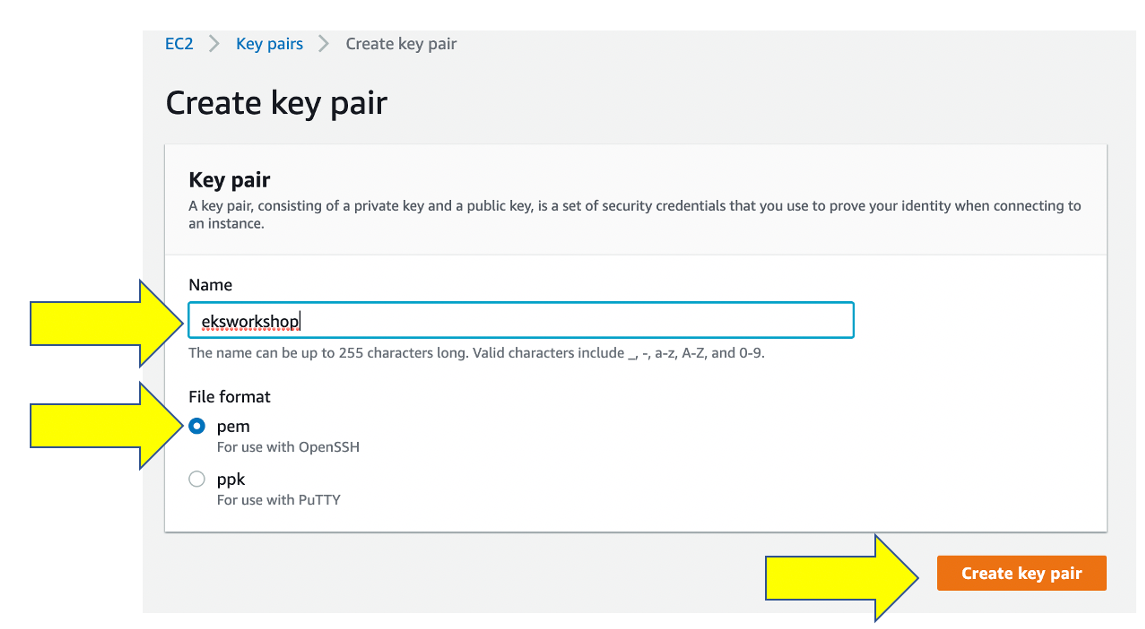Choose the ppk file format radio button
The width and height of the screenshot is (1145, 629).
click(197, 479)
